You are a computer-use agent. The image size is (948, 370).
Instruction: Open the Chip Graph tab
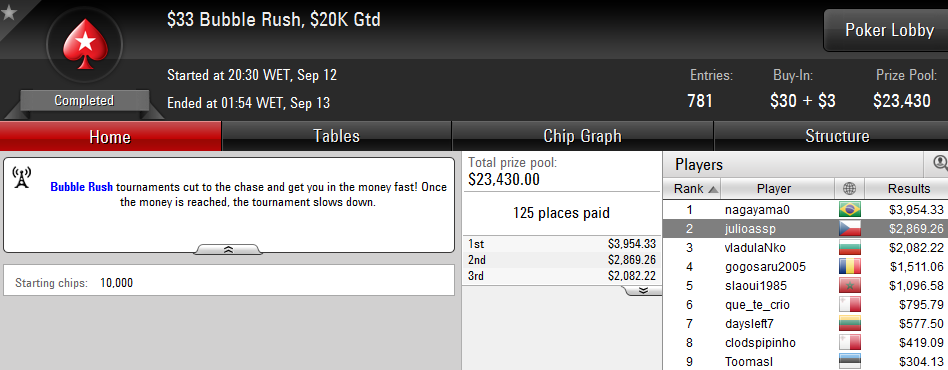pyautogui.click(x=582, y=136)
